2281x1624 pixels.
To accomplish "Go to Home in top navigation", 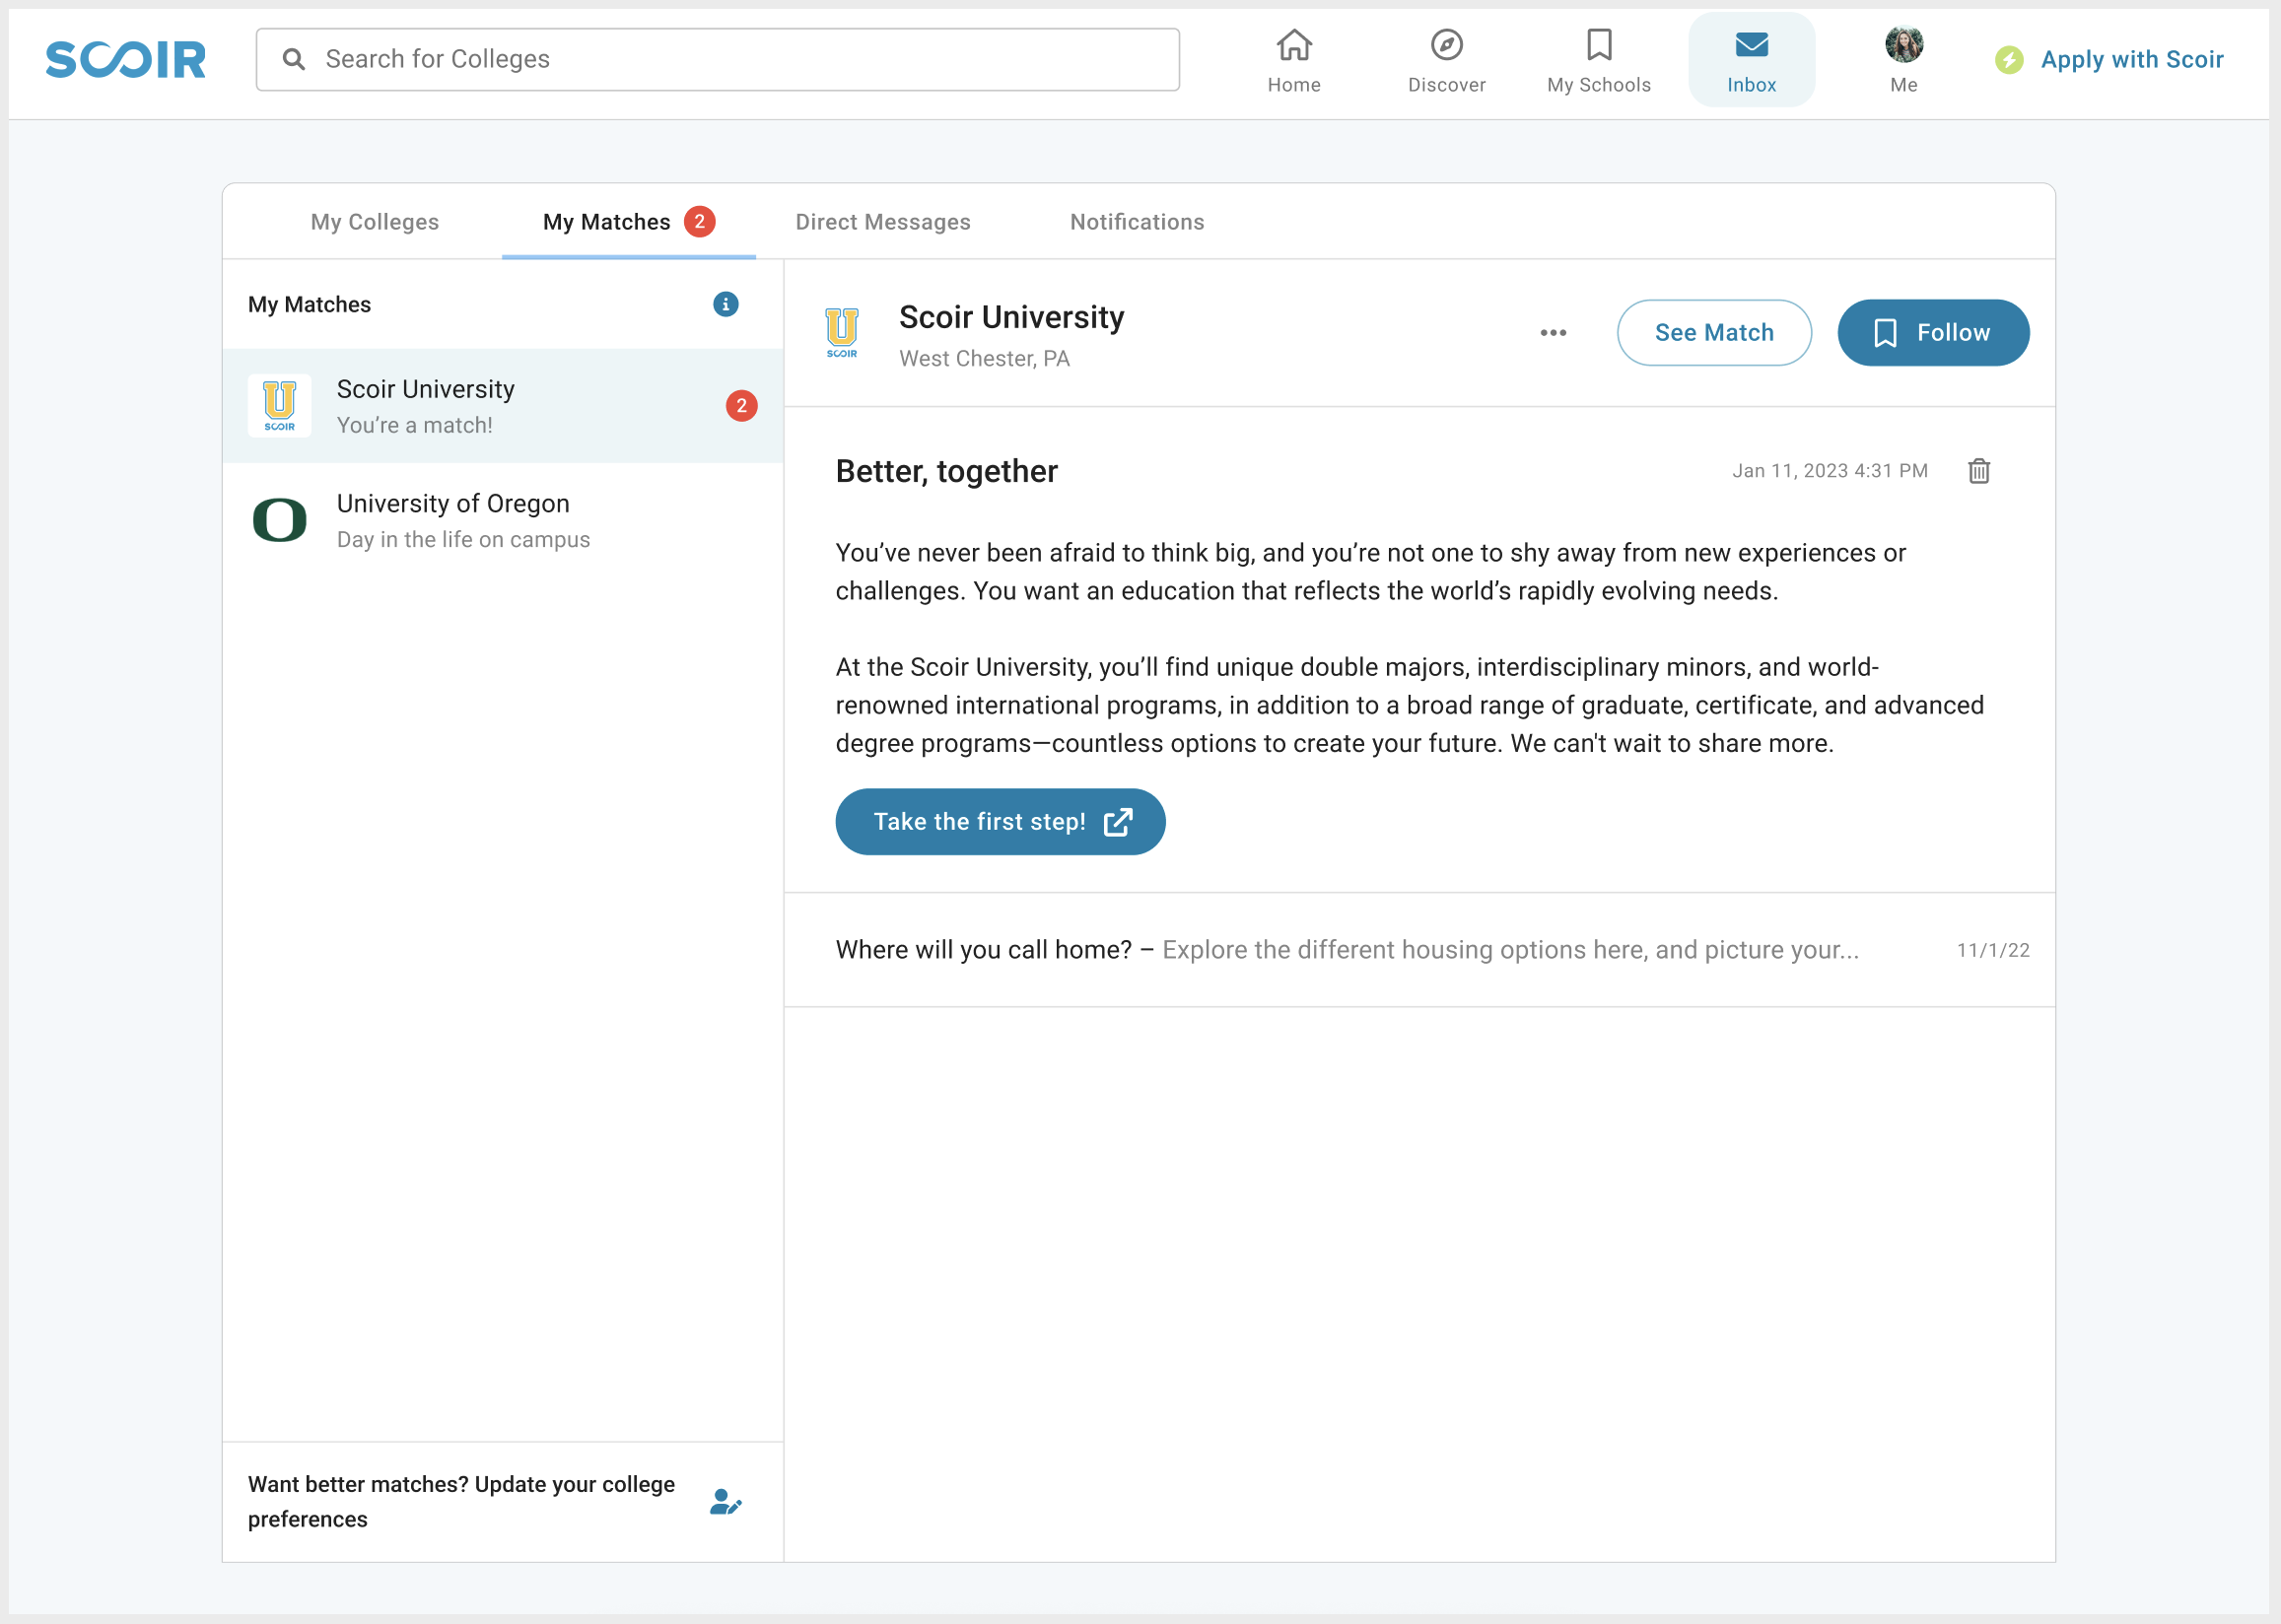I will coord(1293,60).
